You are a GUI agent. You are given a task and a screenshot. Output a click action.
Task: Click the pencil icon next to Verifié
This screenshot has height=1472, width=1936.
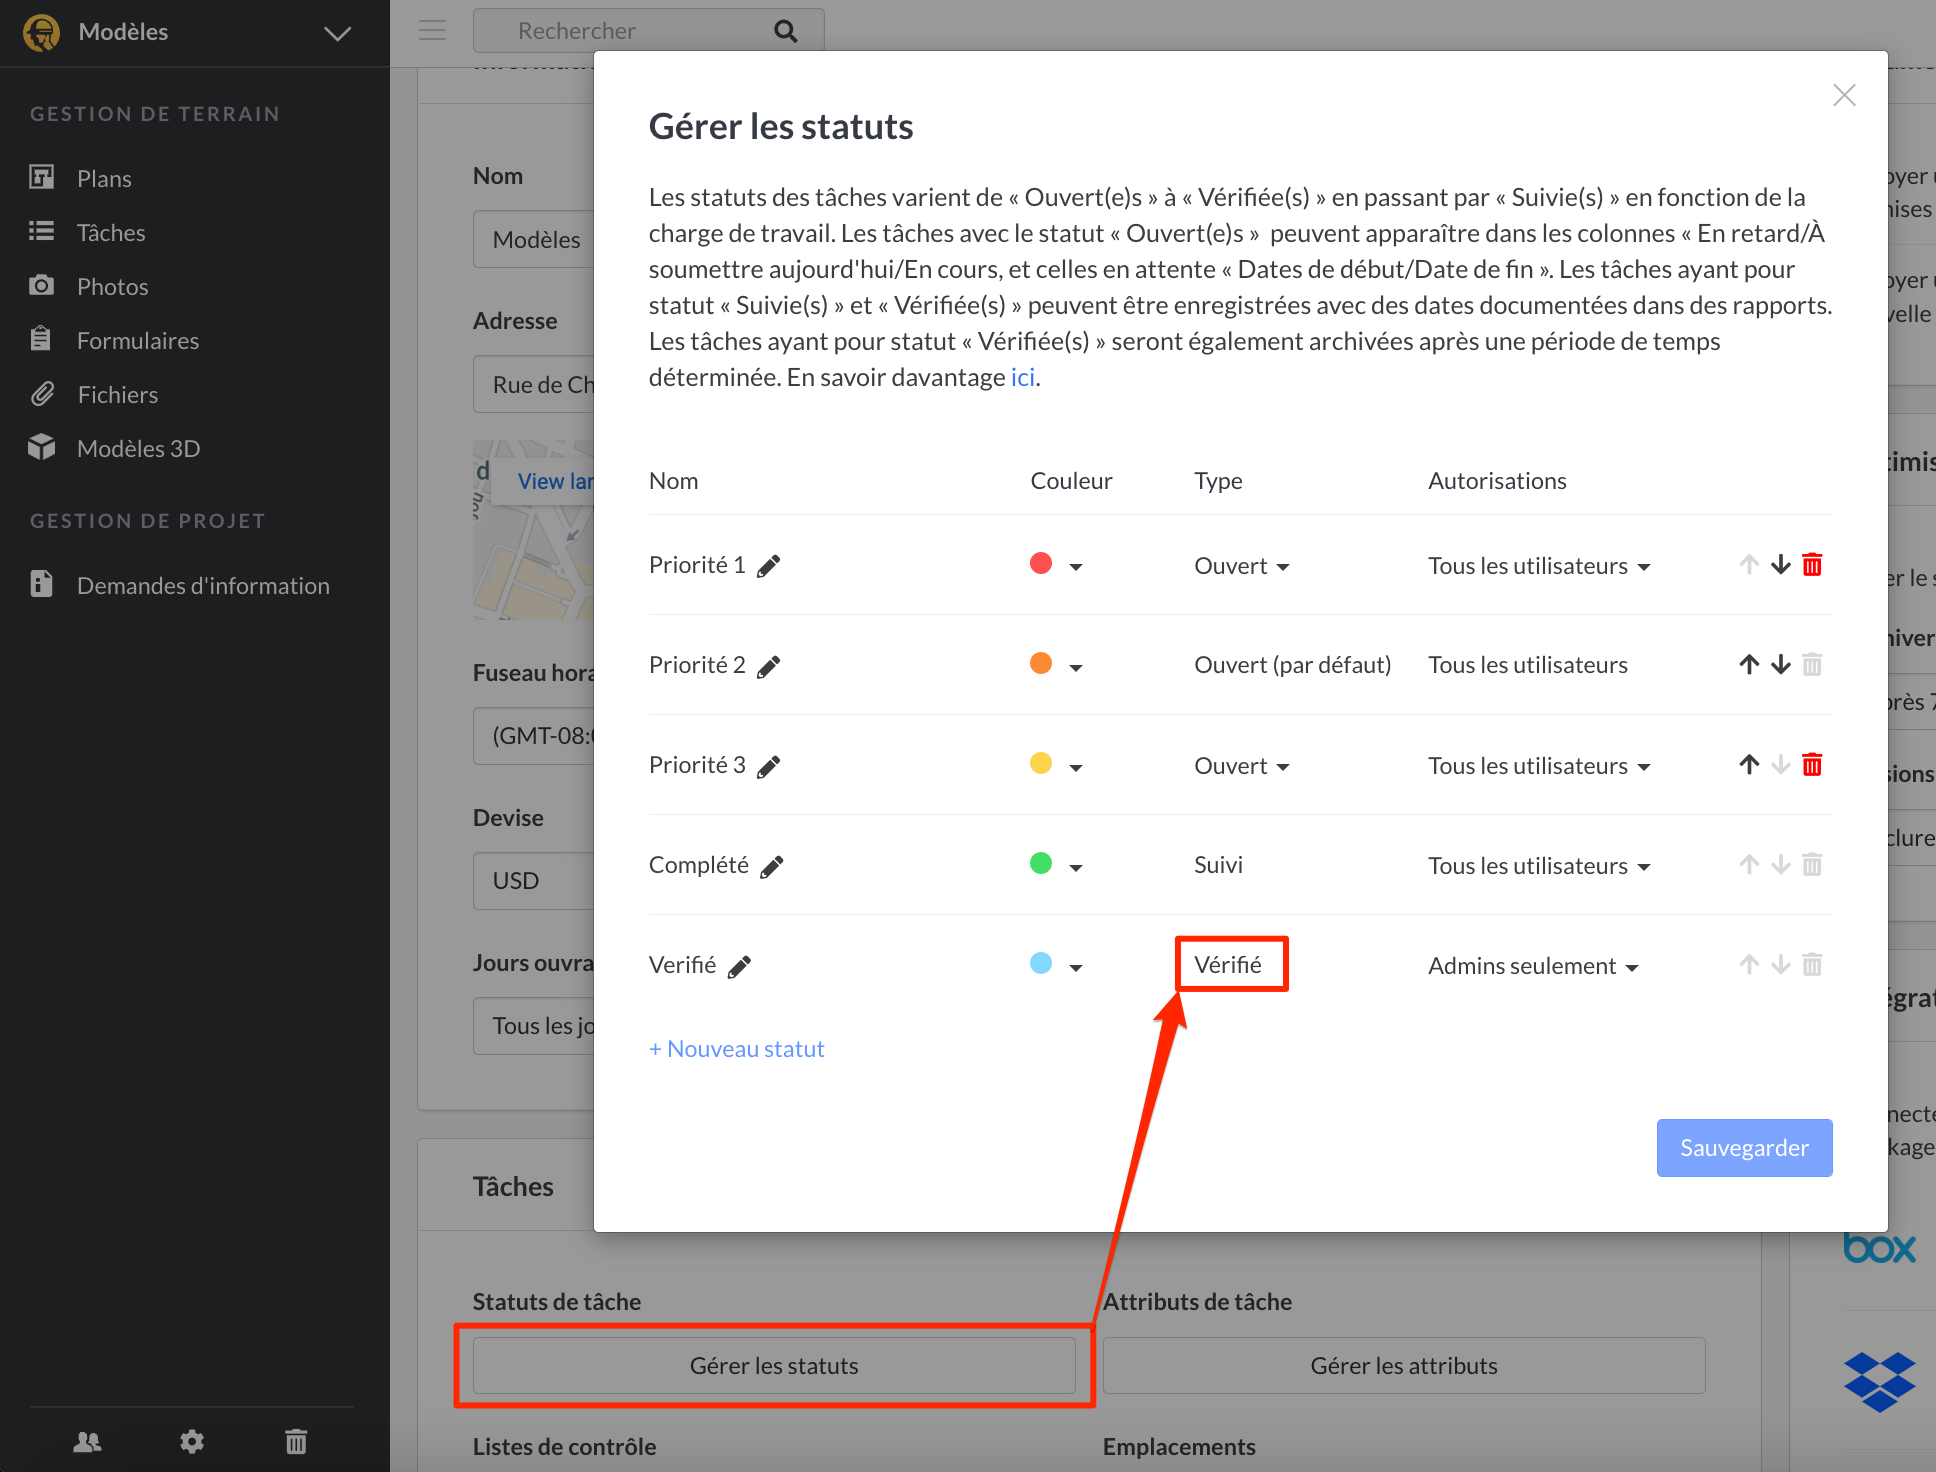739,966
